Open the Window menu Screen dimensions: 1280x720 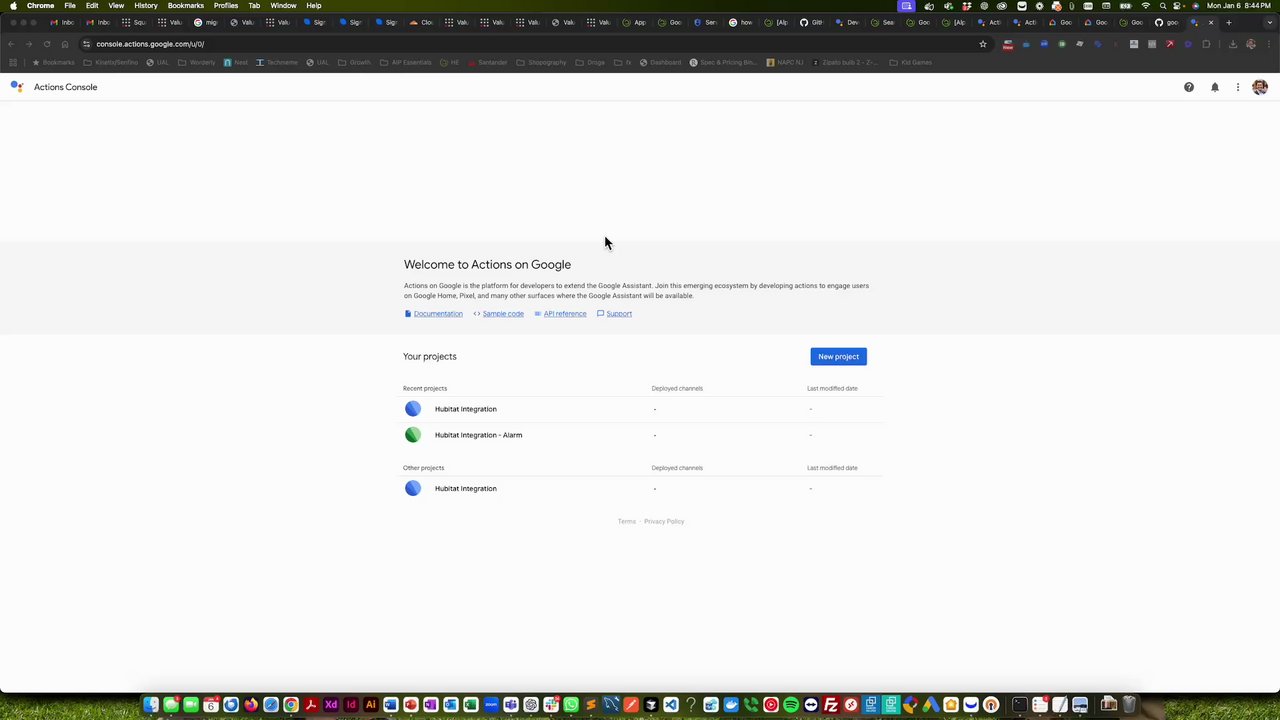[283, 6]
